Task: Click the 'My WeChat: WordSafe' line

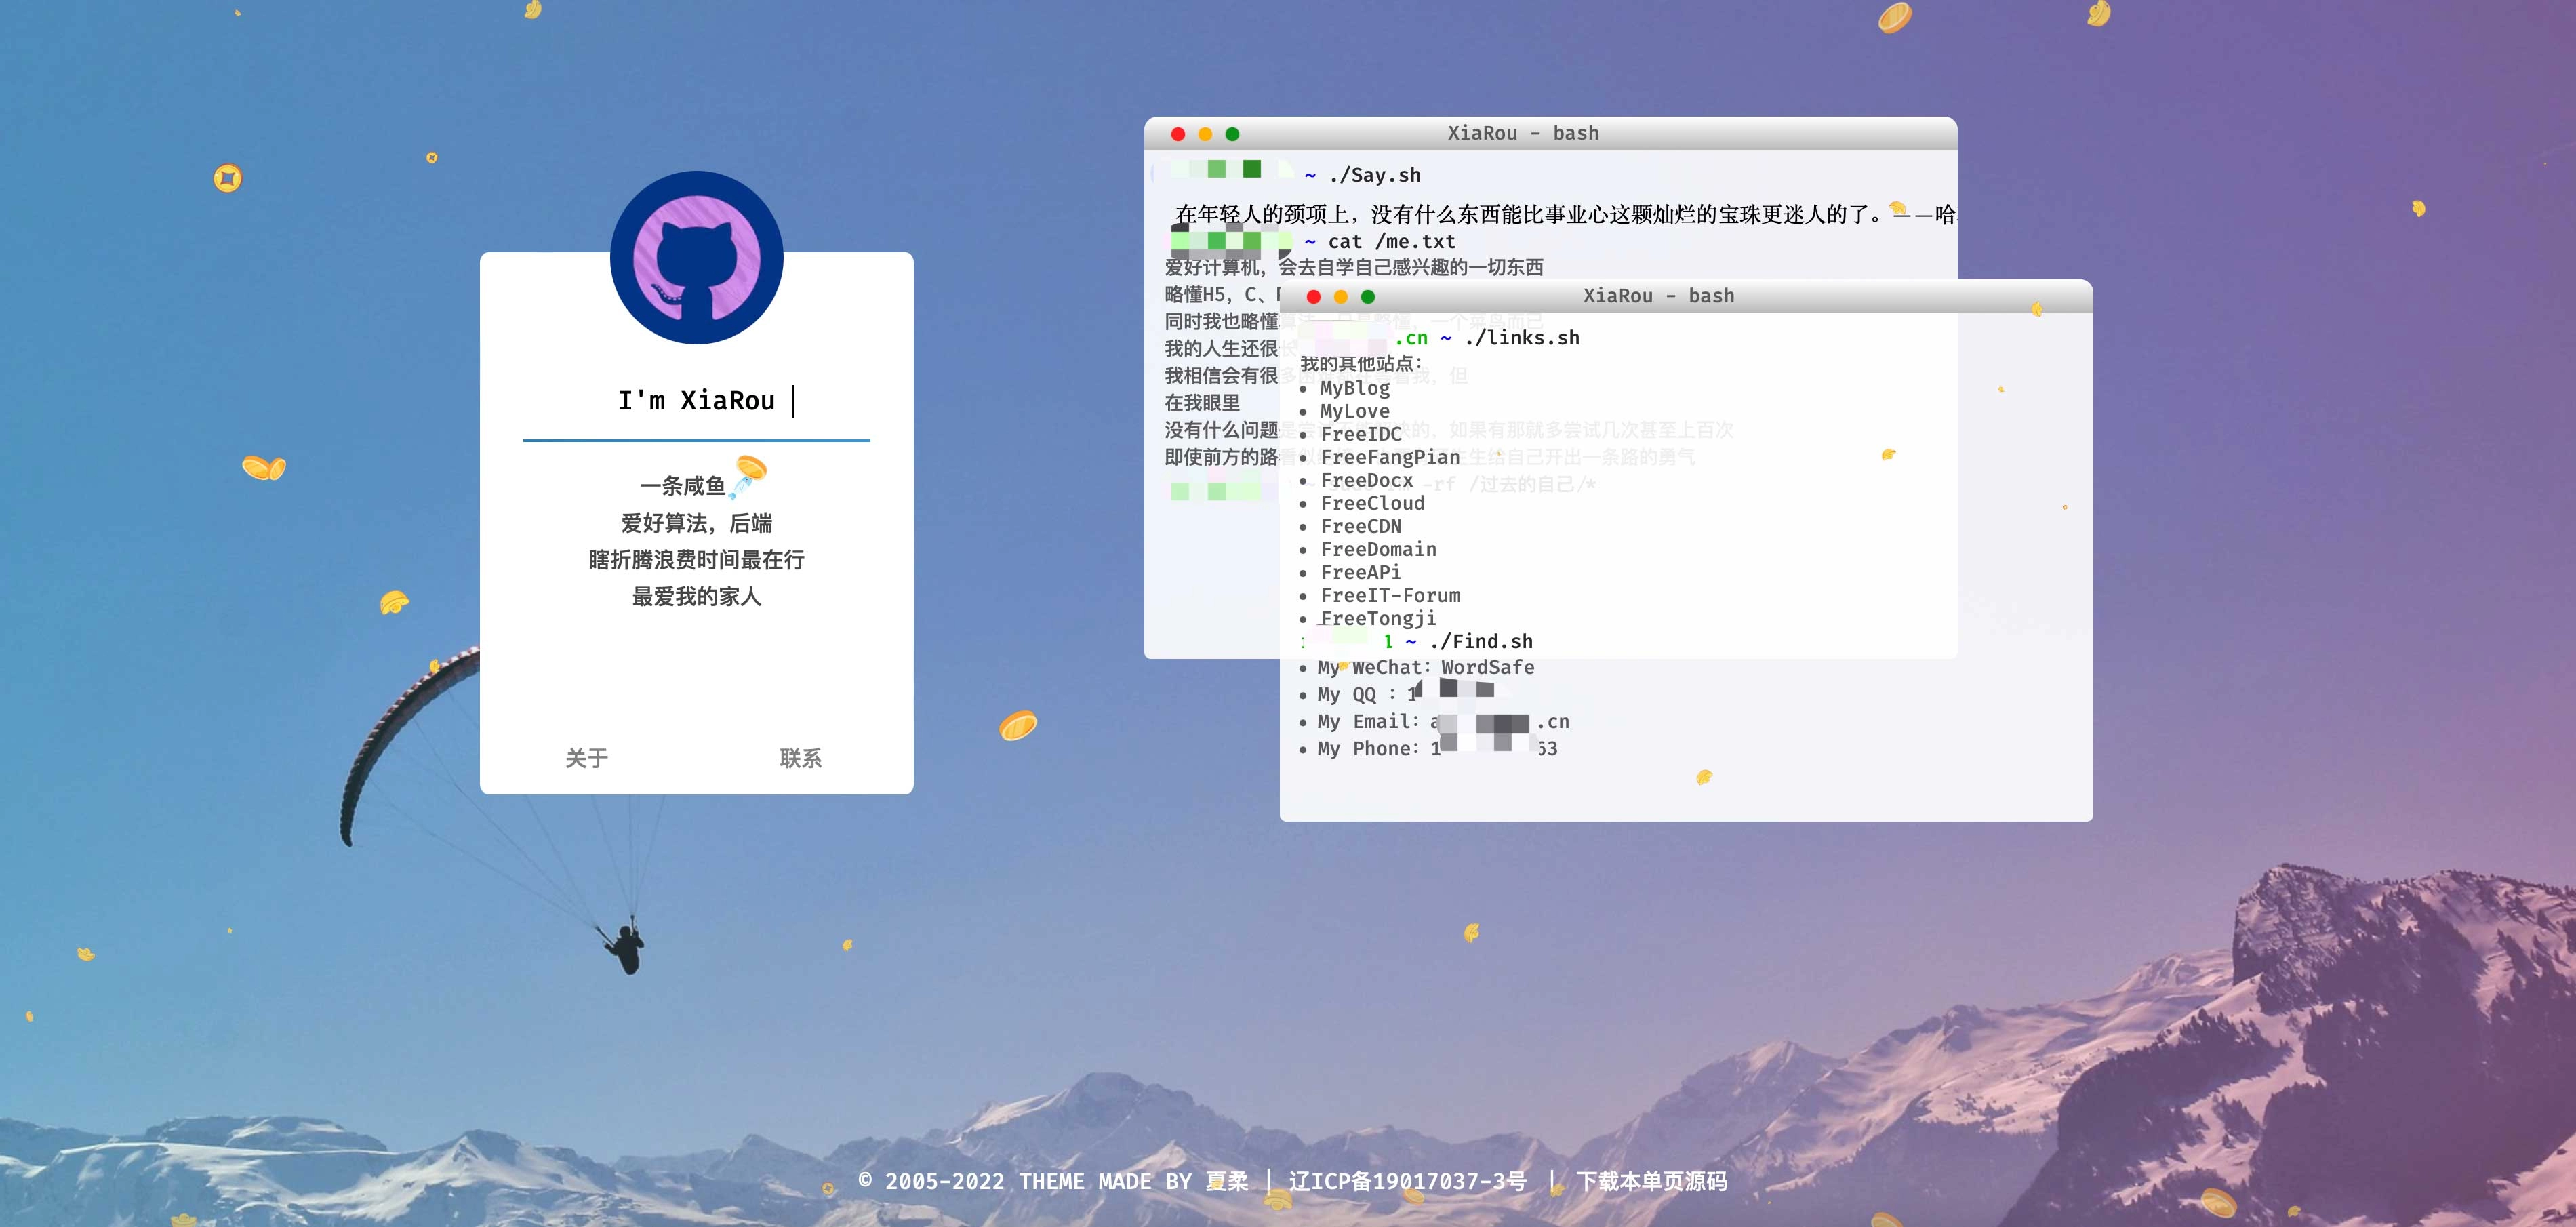Action: [1425, 667]
